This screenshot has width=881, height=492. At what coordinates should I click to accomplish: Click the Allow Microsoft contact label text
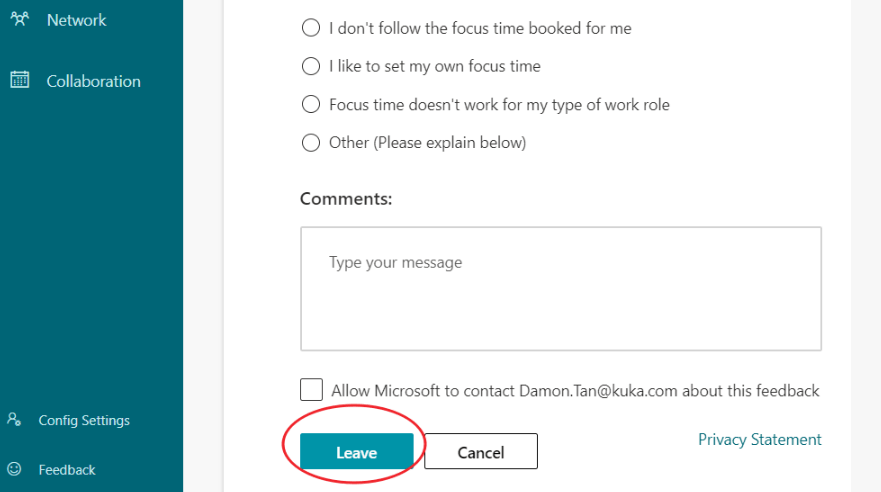click(575, 390)
